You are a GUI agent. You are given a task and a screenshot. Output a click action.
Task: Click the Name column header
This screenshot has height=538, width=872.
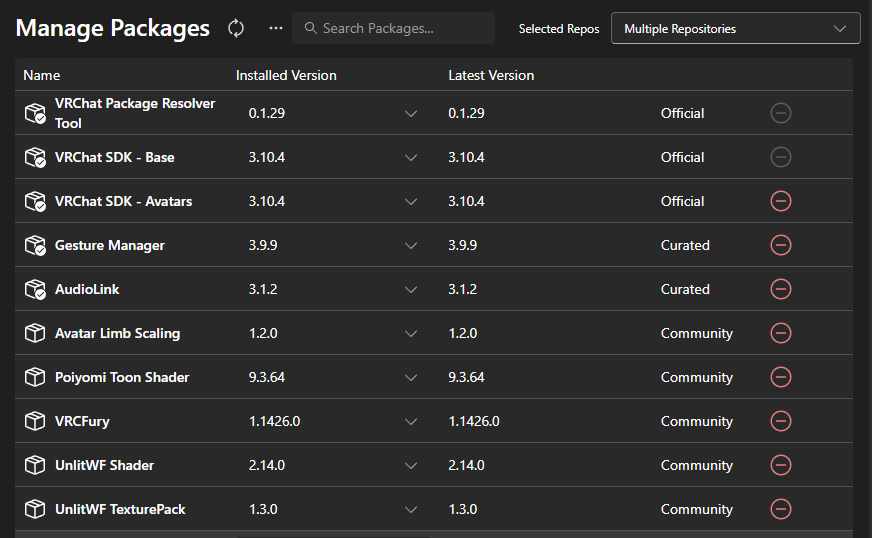[x=42, y=75]
